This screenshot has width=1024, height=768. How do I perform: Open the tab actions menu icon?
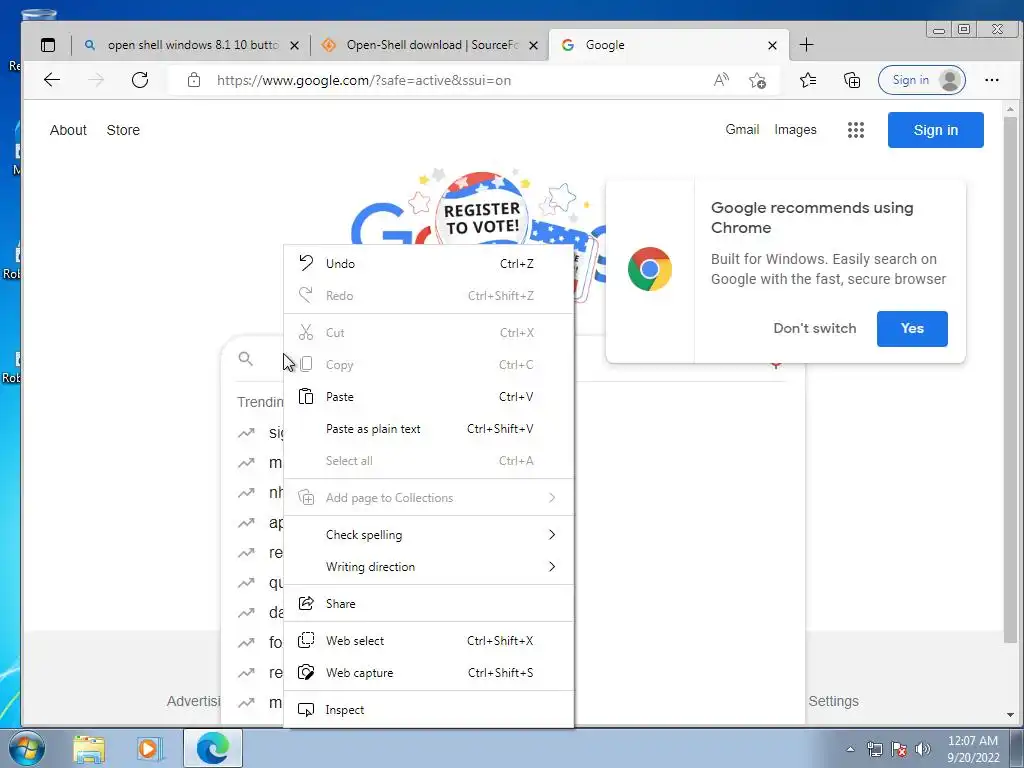48,45
